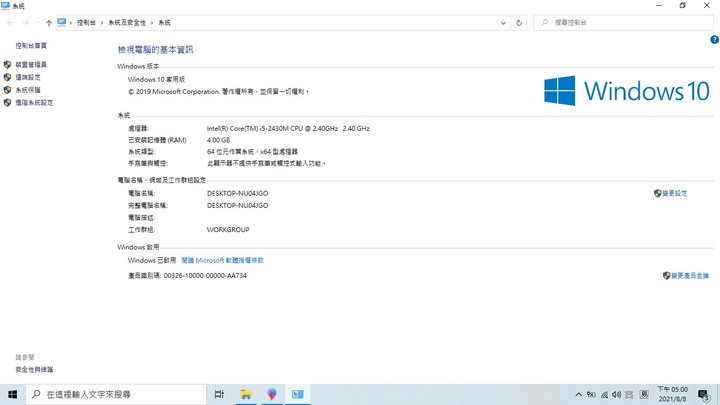Open the volume speaker tray icon

pos(617,394)
